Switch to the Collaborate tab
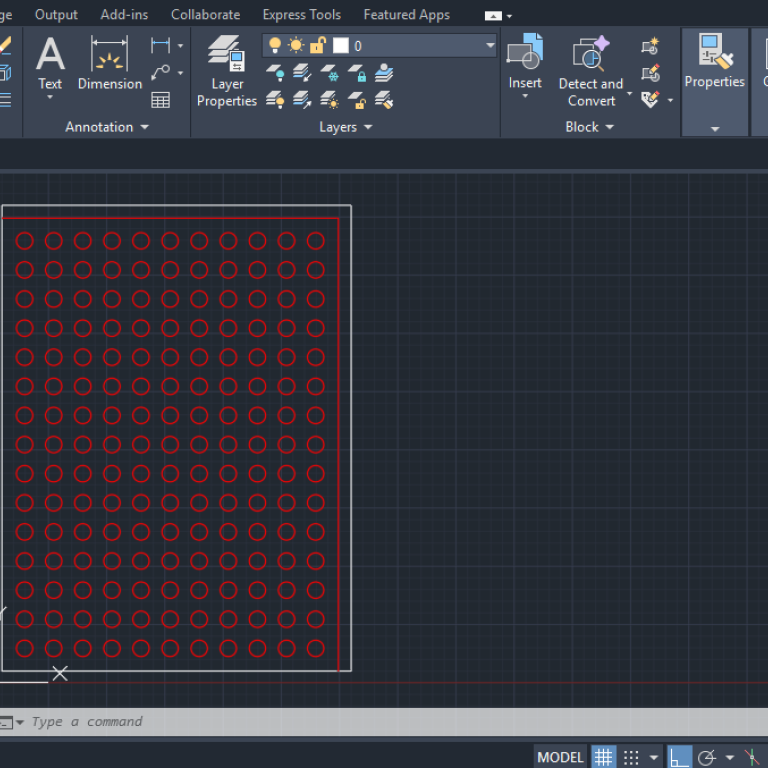The width and height of the screenshot is (768, 768). point(205,15)
